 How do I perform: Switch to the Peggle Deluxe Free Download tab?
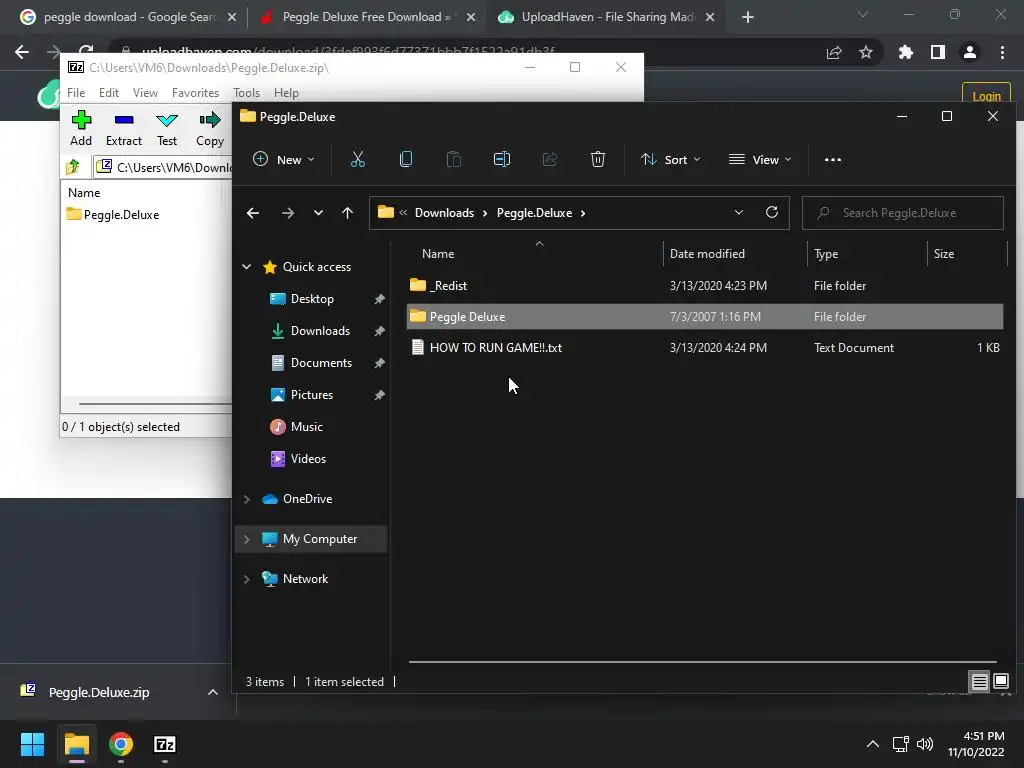click(366, 17)
